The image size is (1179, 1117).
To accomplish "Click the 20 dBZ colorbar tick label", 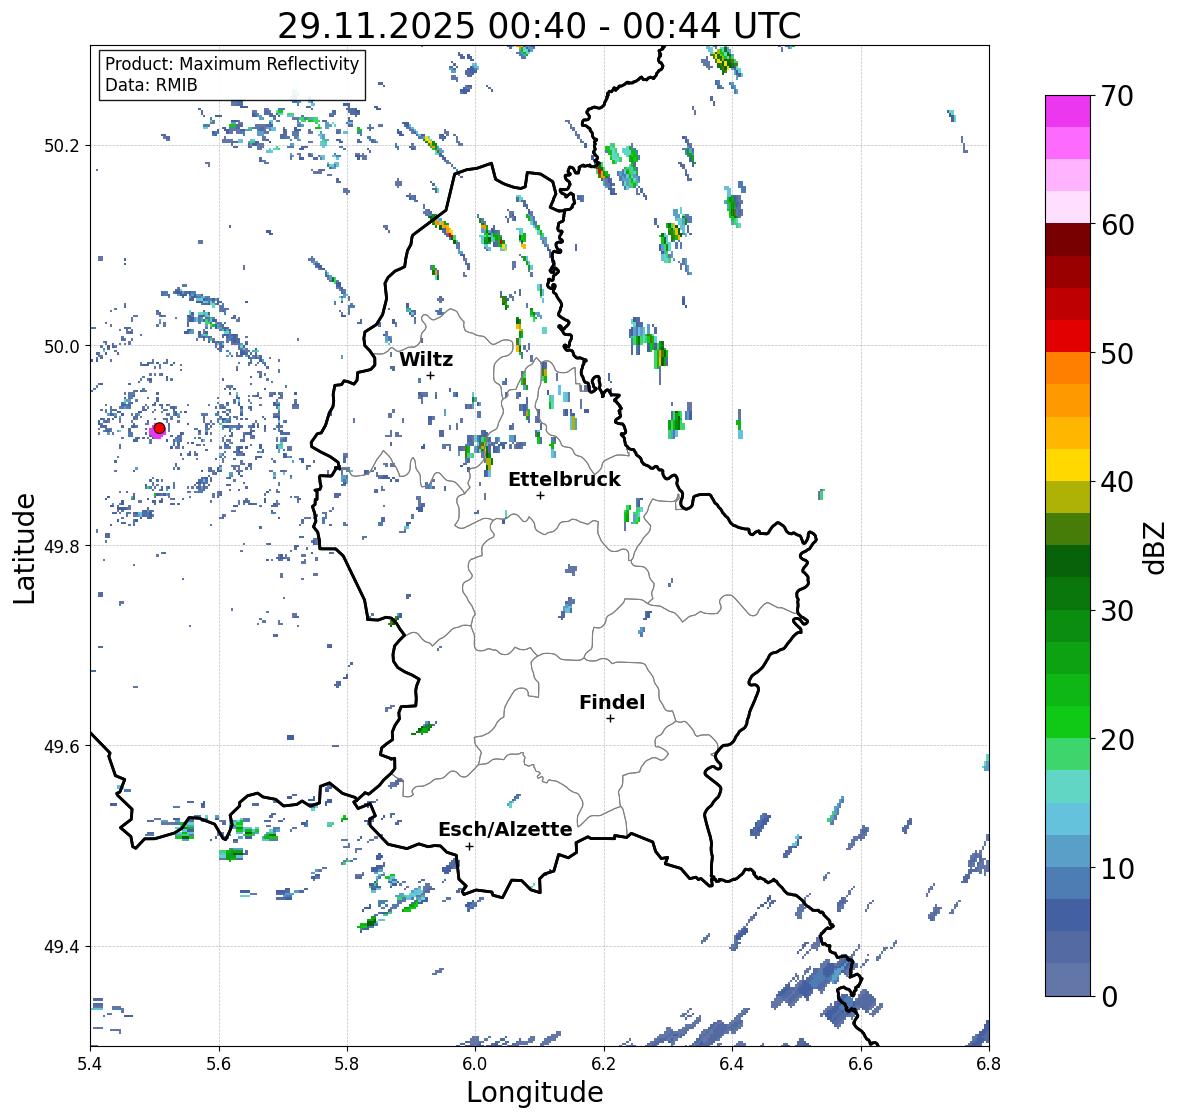I will [x=1117, y=740].
